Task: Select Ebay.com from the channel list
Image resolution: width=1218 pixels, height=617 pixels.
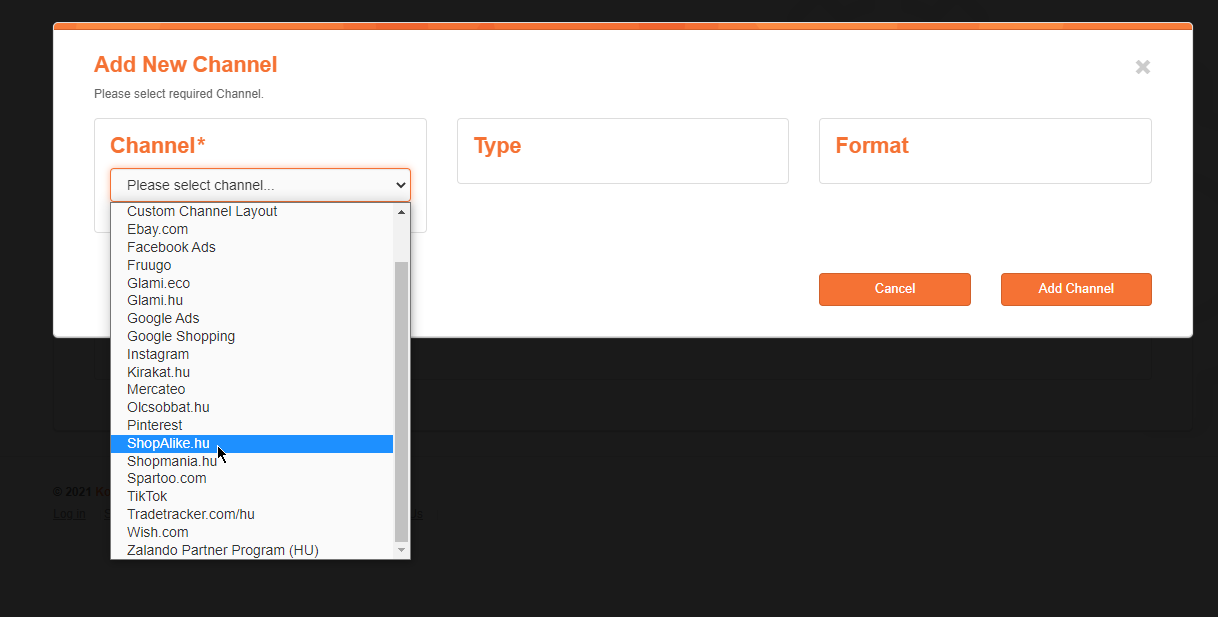Action: [252, 229]
